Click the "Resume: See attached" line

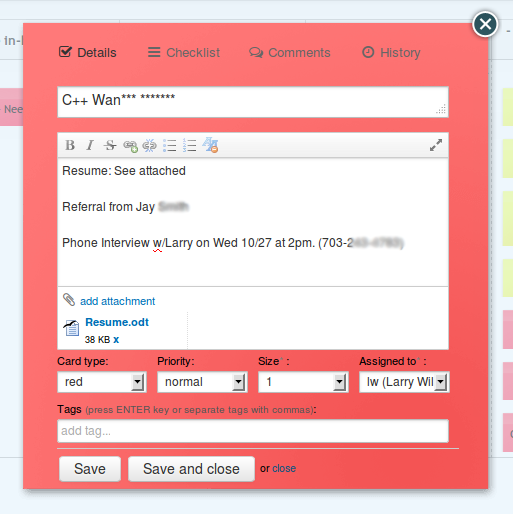(124, 171)
